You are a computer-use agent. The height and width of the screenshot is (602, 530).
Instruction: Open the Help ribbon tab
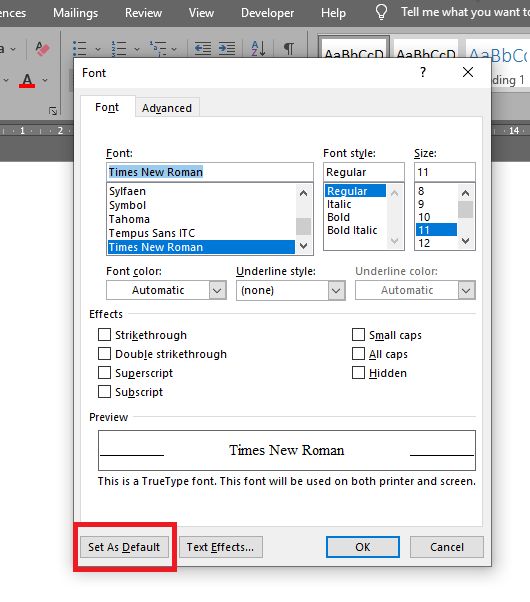click(x=333, y=13)
